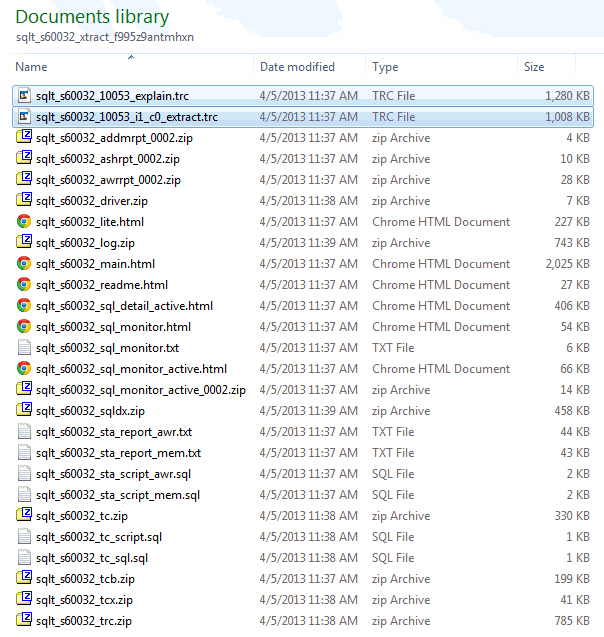604x637 pixels.
Task: Sort files by Size column header
Action: click(534, 67)
